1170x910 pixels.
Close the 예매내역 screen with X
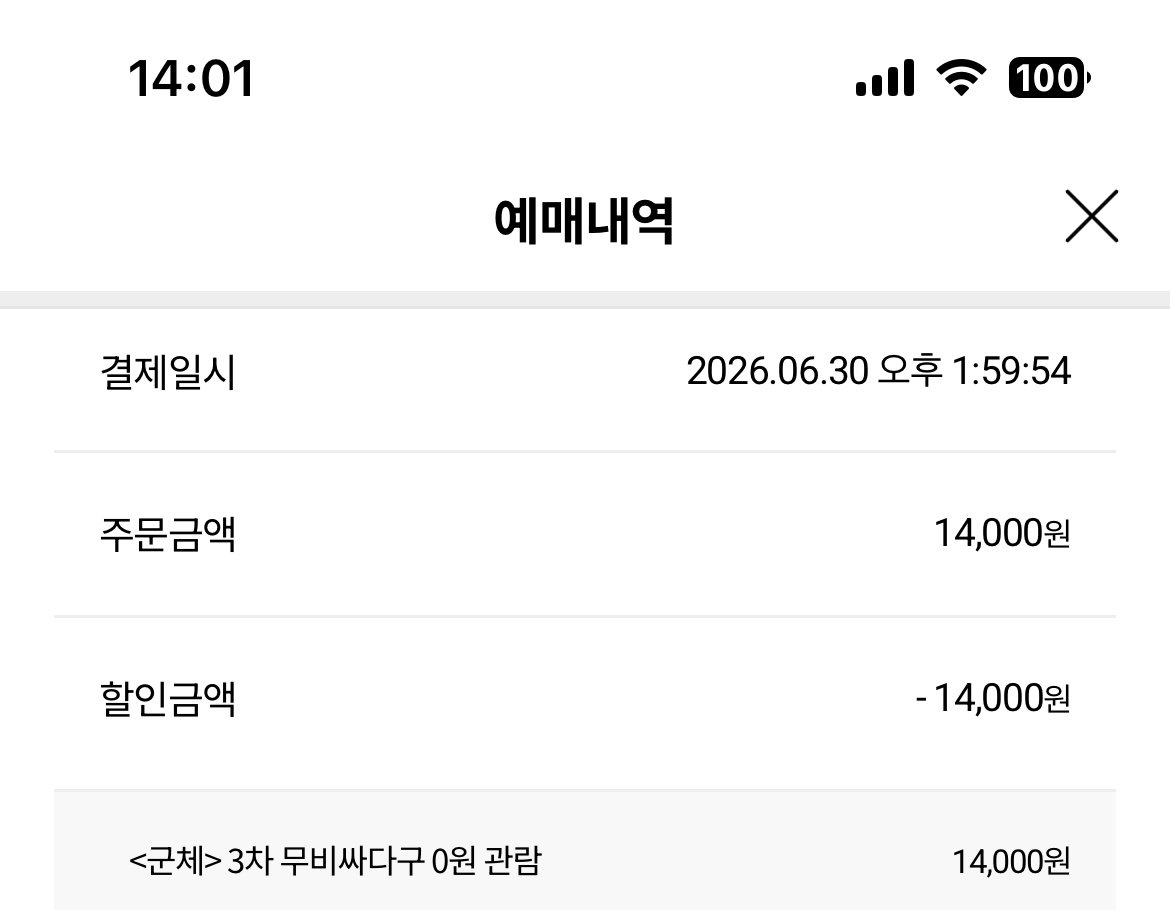pyautogui.click(x=1092, y=216)
